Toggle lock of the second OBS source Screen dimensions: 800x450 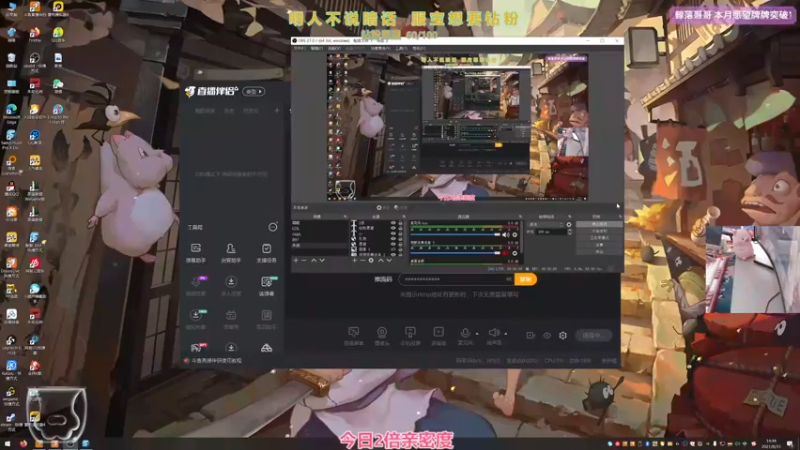click(x=400, y=228)
